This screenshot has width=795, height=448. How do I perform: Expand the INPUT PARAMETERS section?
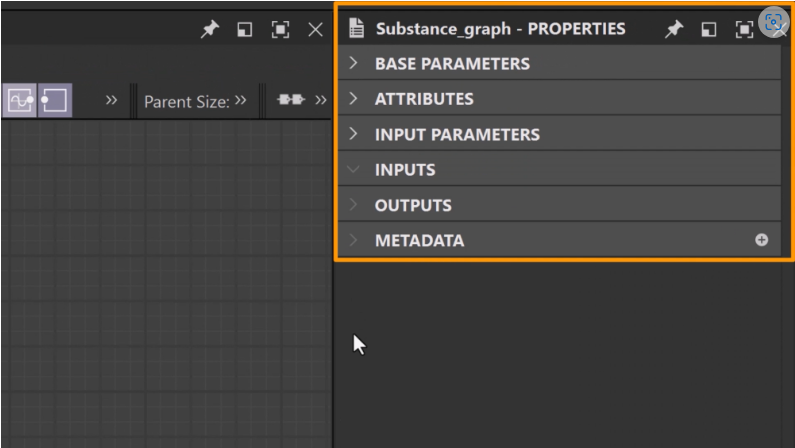click(353, 134)
